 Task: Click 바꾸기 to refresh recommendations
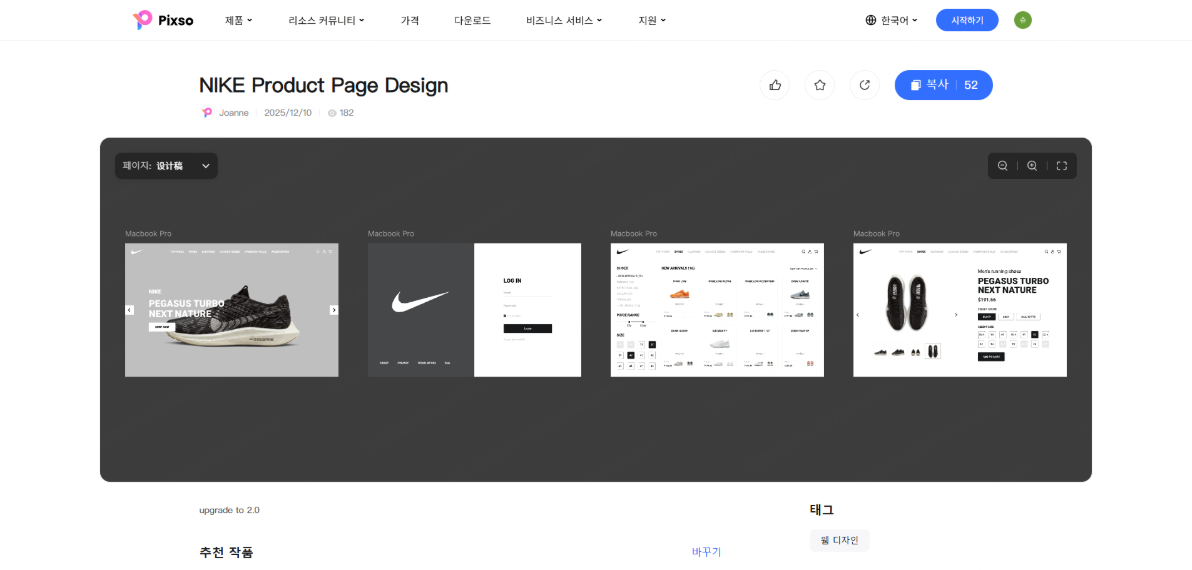pos(706,552)
